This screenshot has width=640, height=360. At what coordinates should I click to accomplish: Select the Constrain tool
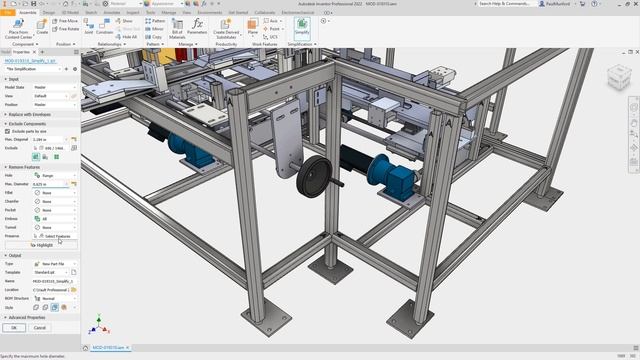tap(104, 27)
